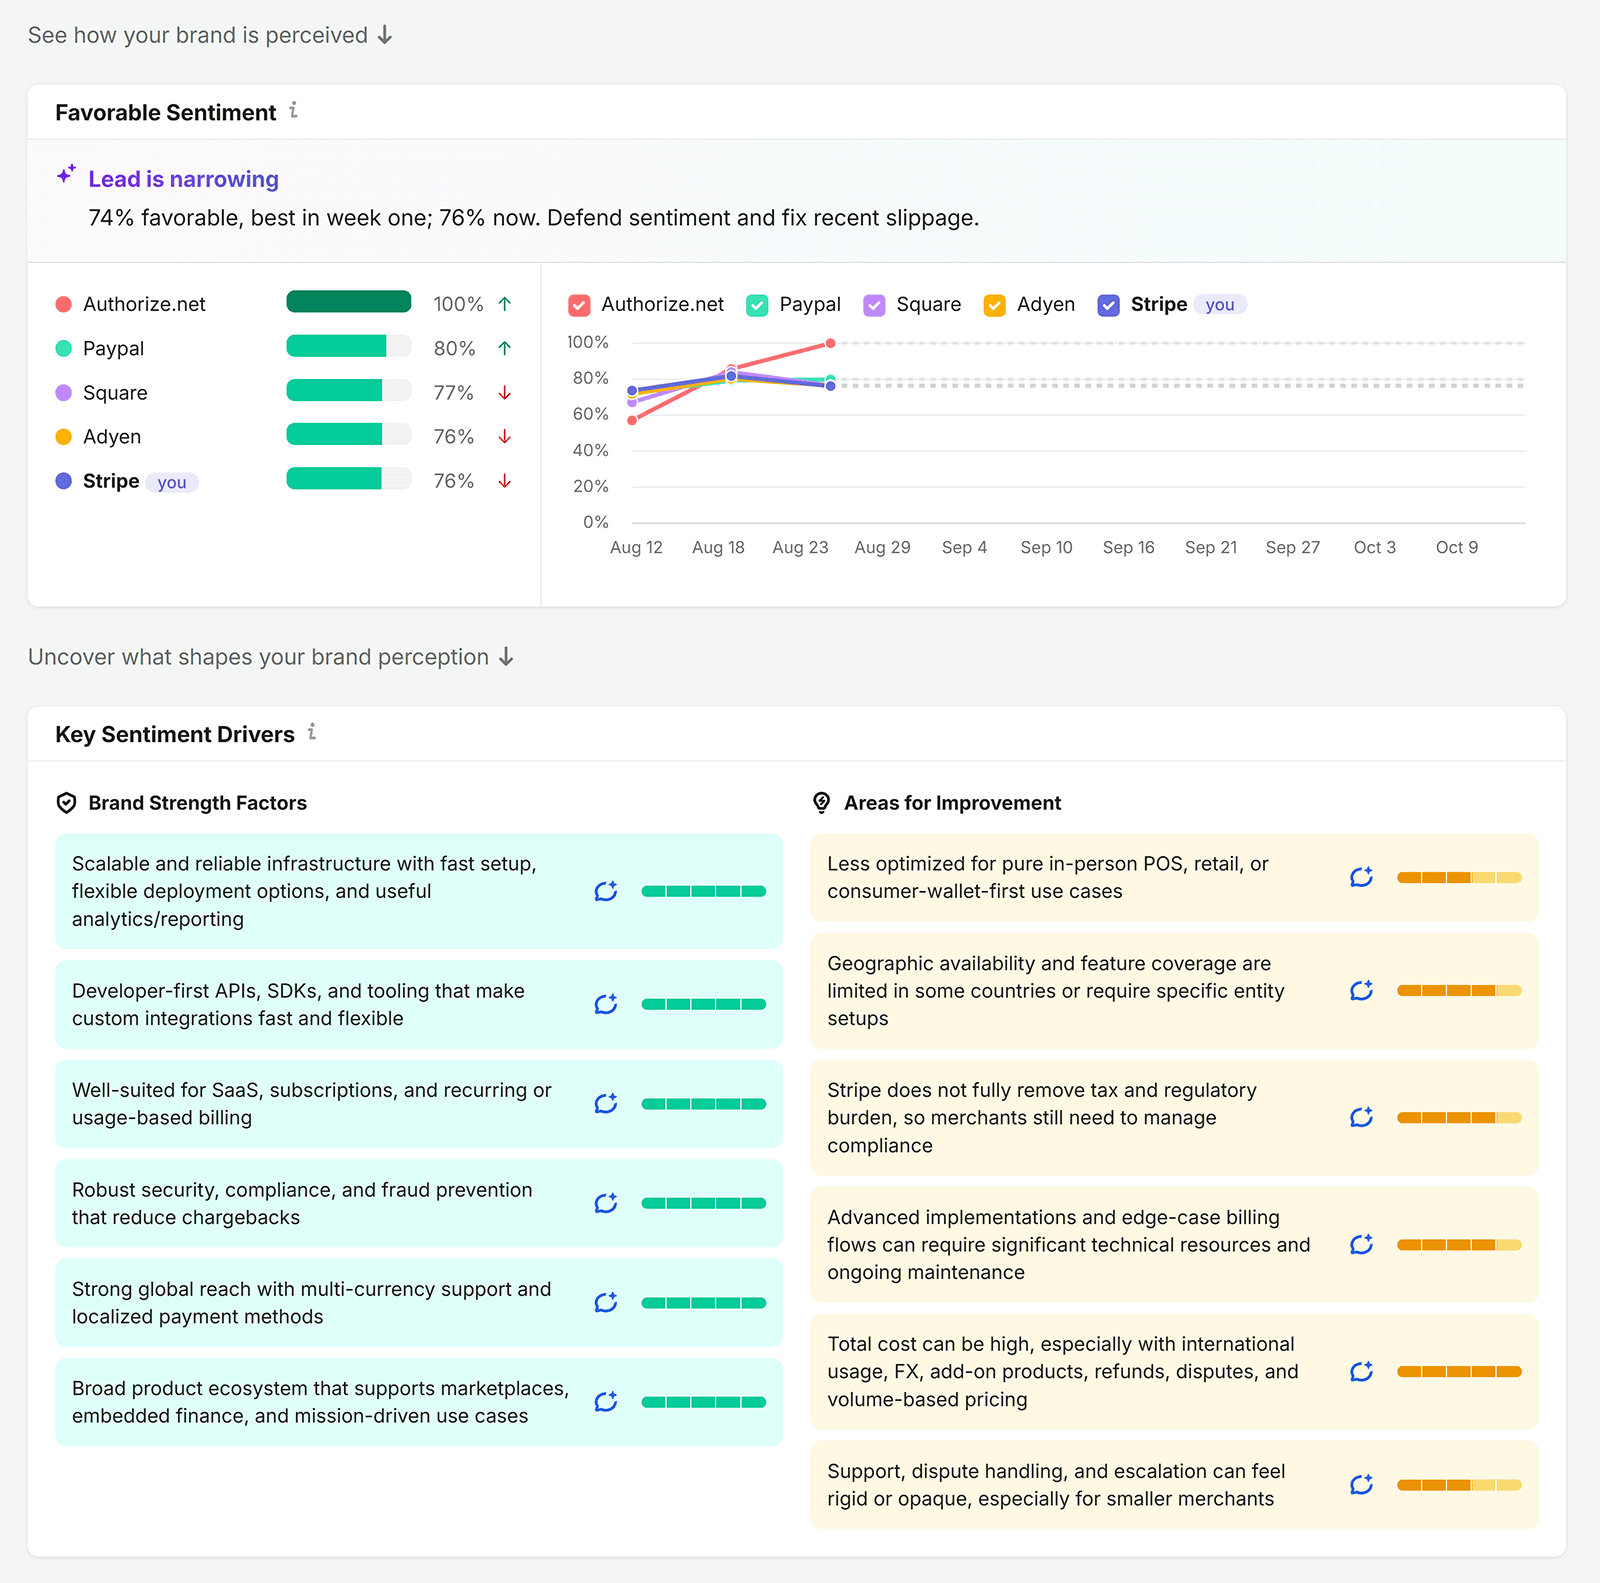The width and height of the screenshot is (1600, 1583).
Task: Toggle the Adyen chart legend checkbox
Action: click(994, 305)
